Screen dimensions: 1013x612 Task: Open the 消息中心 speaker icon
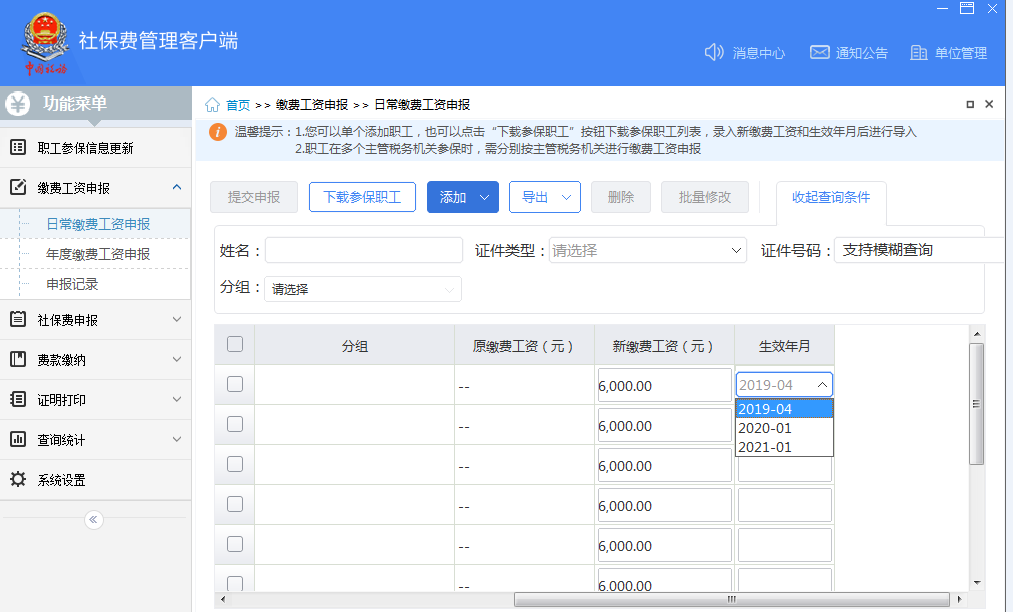[714, 52]
